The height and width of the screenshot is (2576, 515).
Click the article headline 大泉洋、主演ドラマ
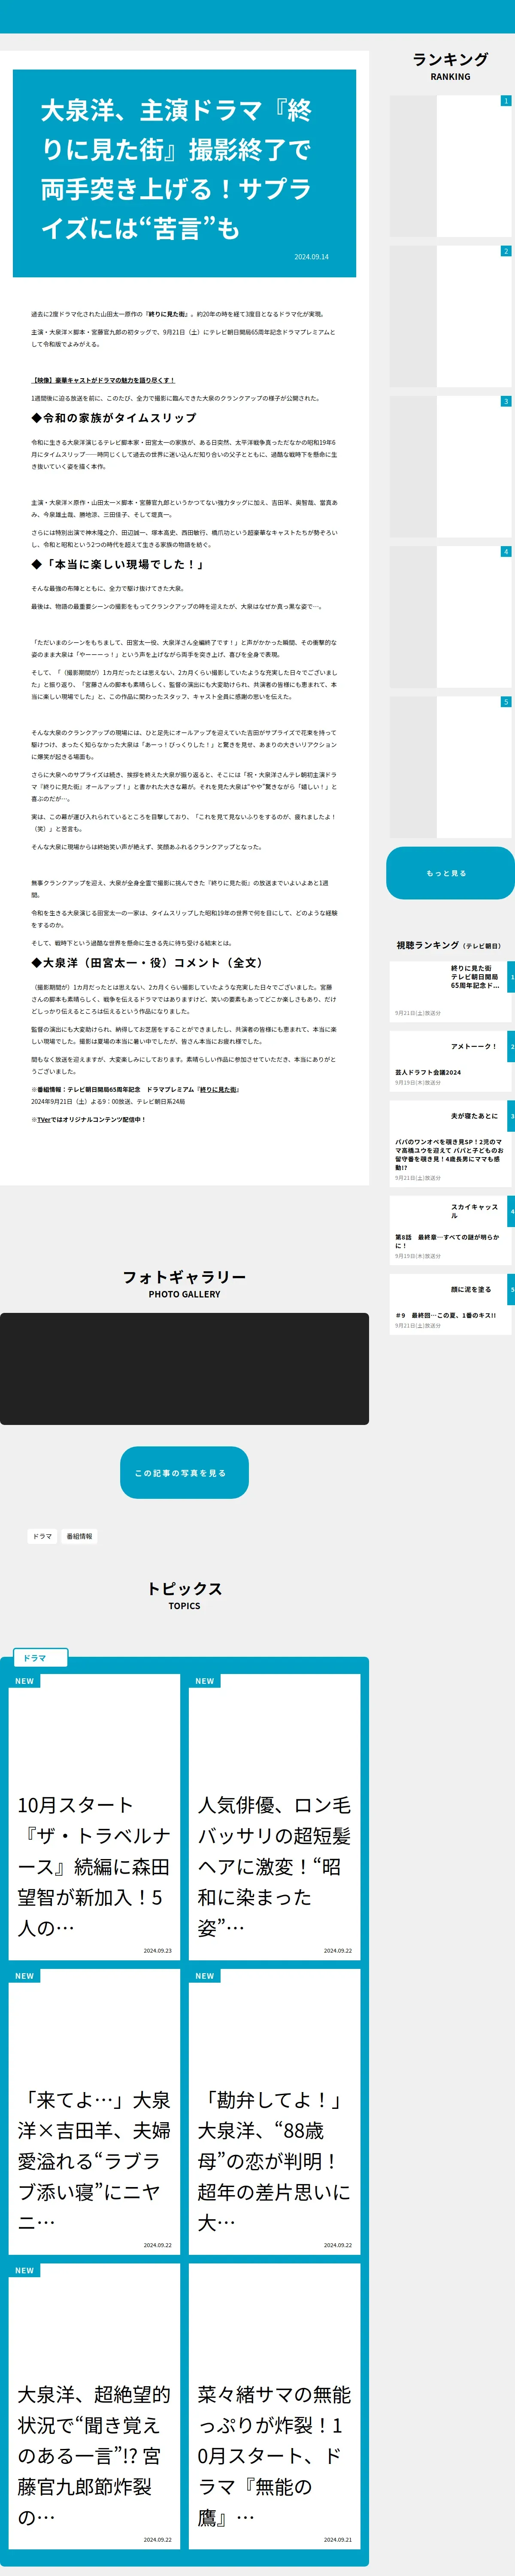(x=176, y=169)
